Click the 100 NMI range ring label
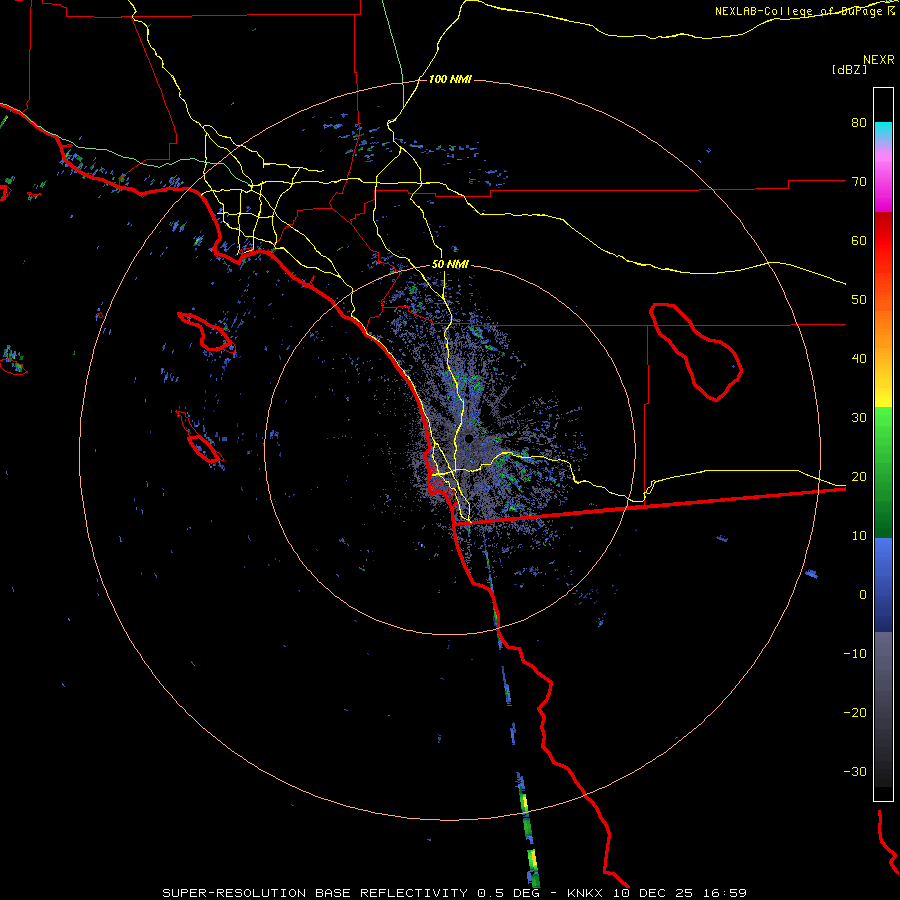The width and height of the screenshot is (900, 900). point(450,79)
